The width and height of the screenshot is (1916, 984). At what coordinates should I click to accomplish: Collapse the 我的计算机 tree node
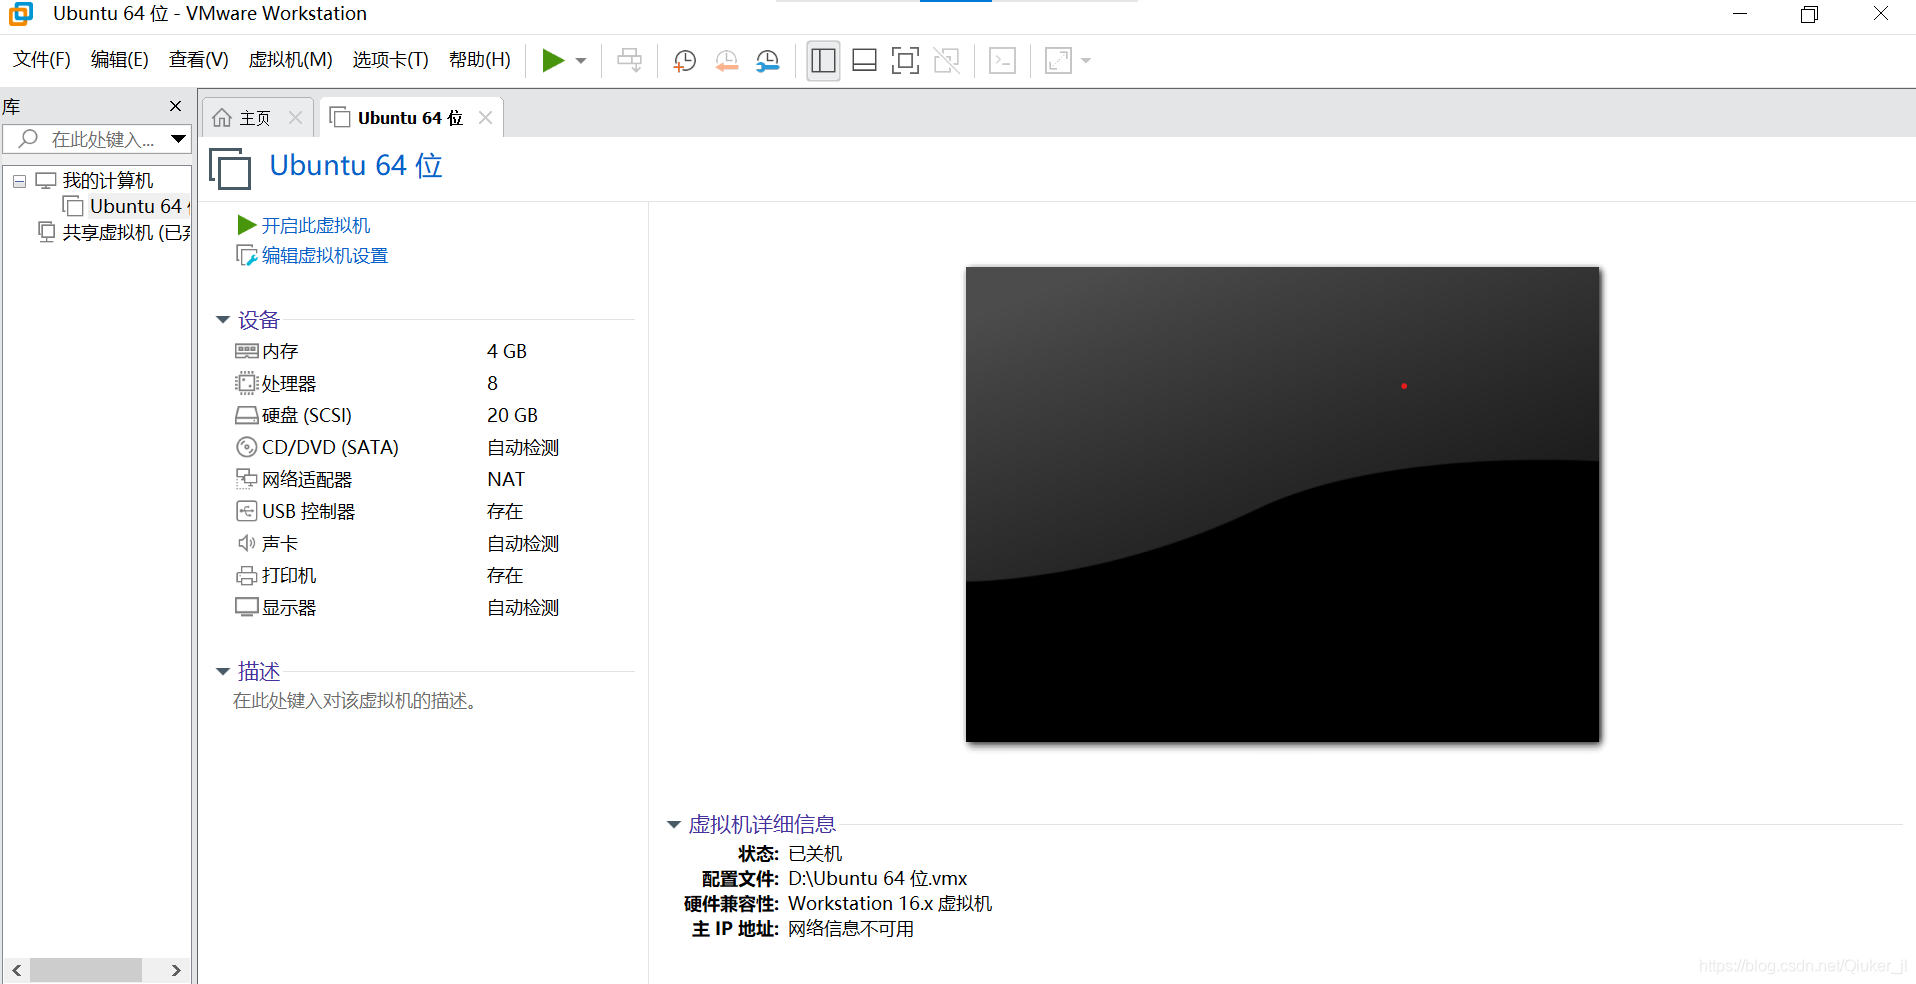[x=19, y=181]
